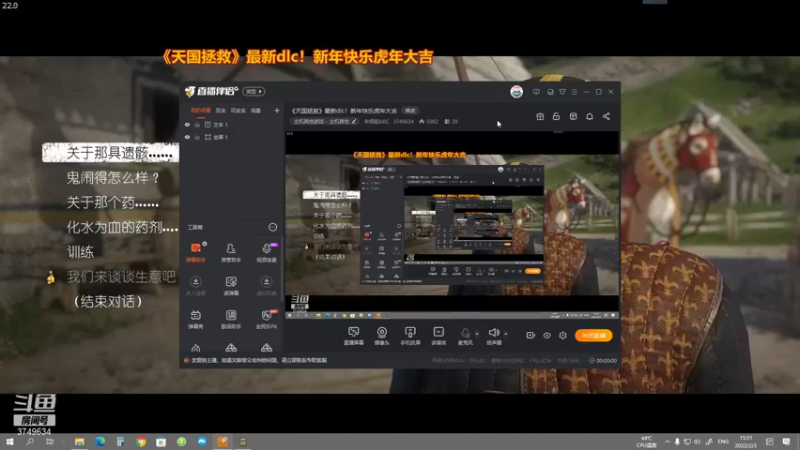Add screen capture source via 直播屏幕
Screen dimensions: 800x450
tap(353, 336)
